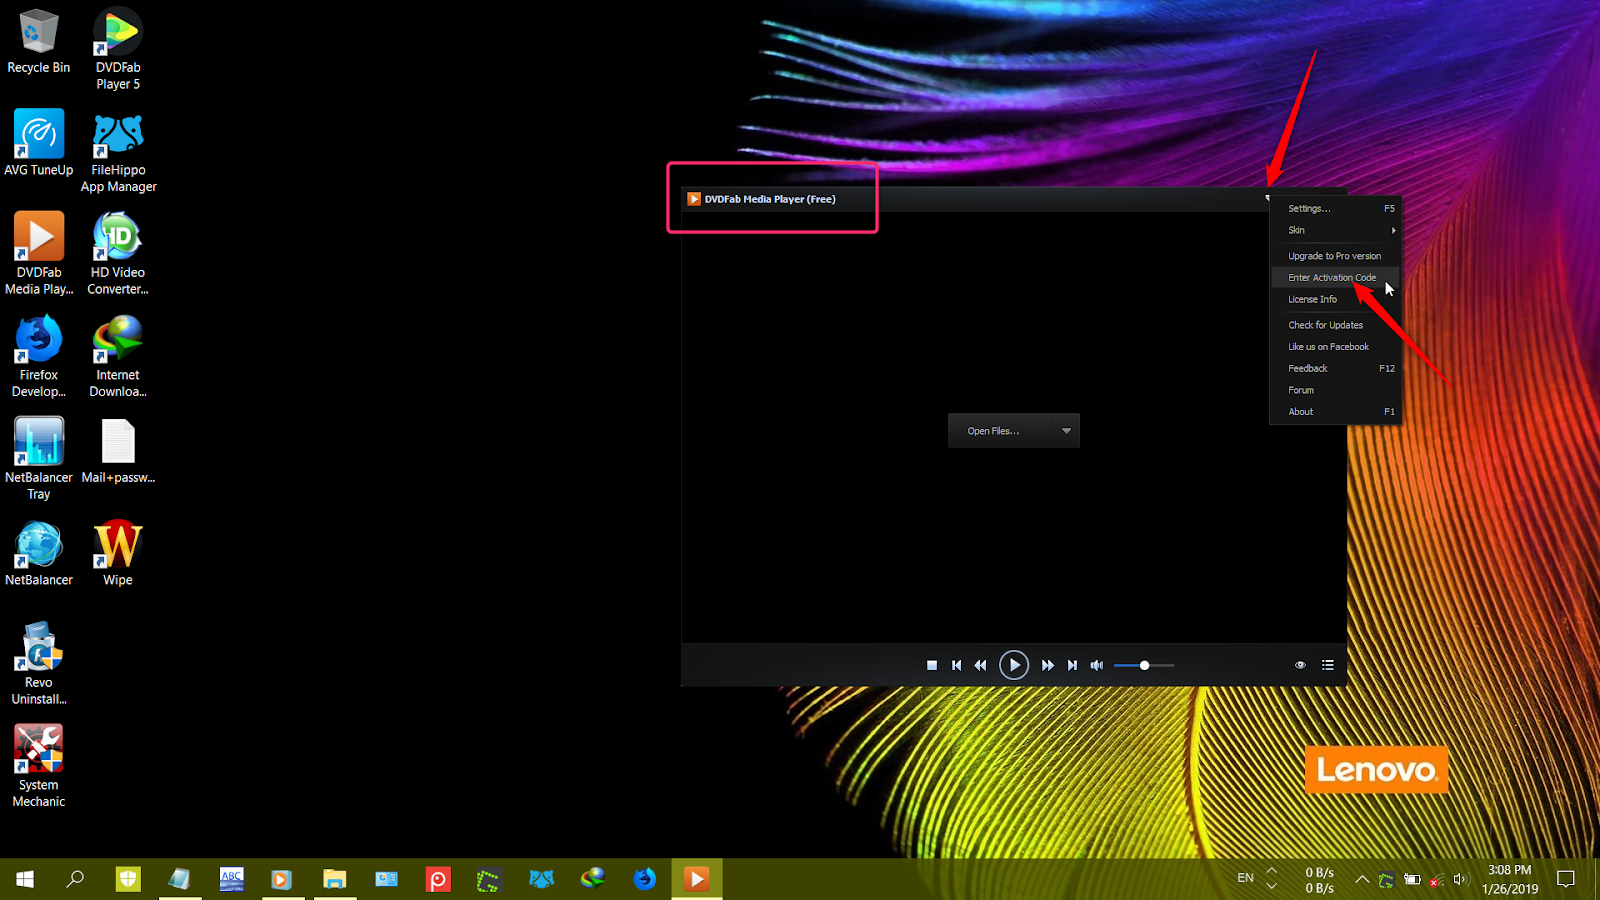Click the EN language indicator
Image resolution: width=1600 pixels, height=900 pixels.
(1245, 878)
